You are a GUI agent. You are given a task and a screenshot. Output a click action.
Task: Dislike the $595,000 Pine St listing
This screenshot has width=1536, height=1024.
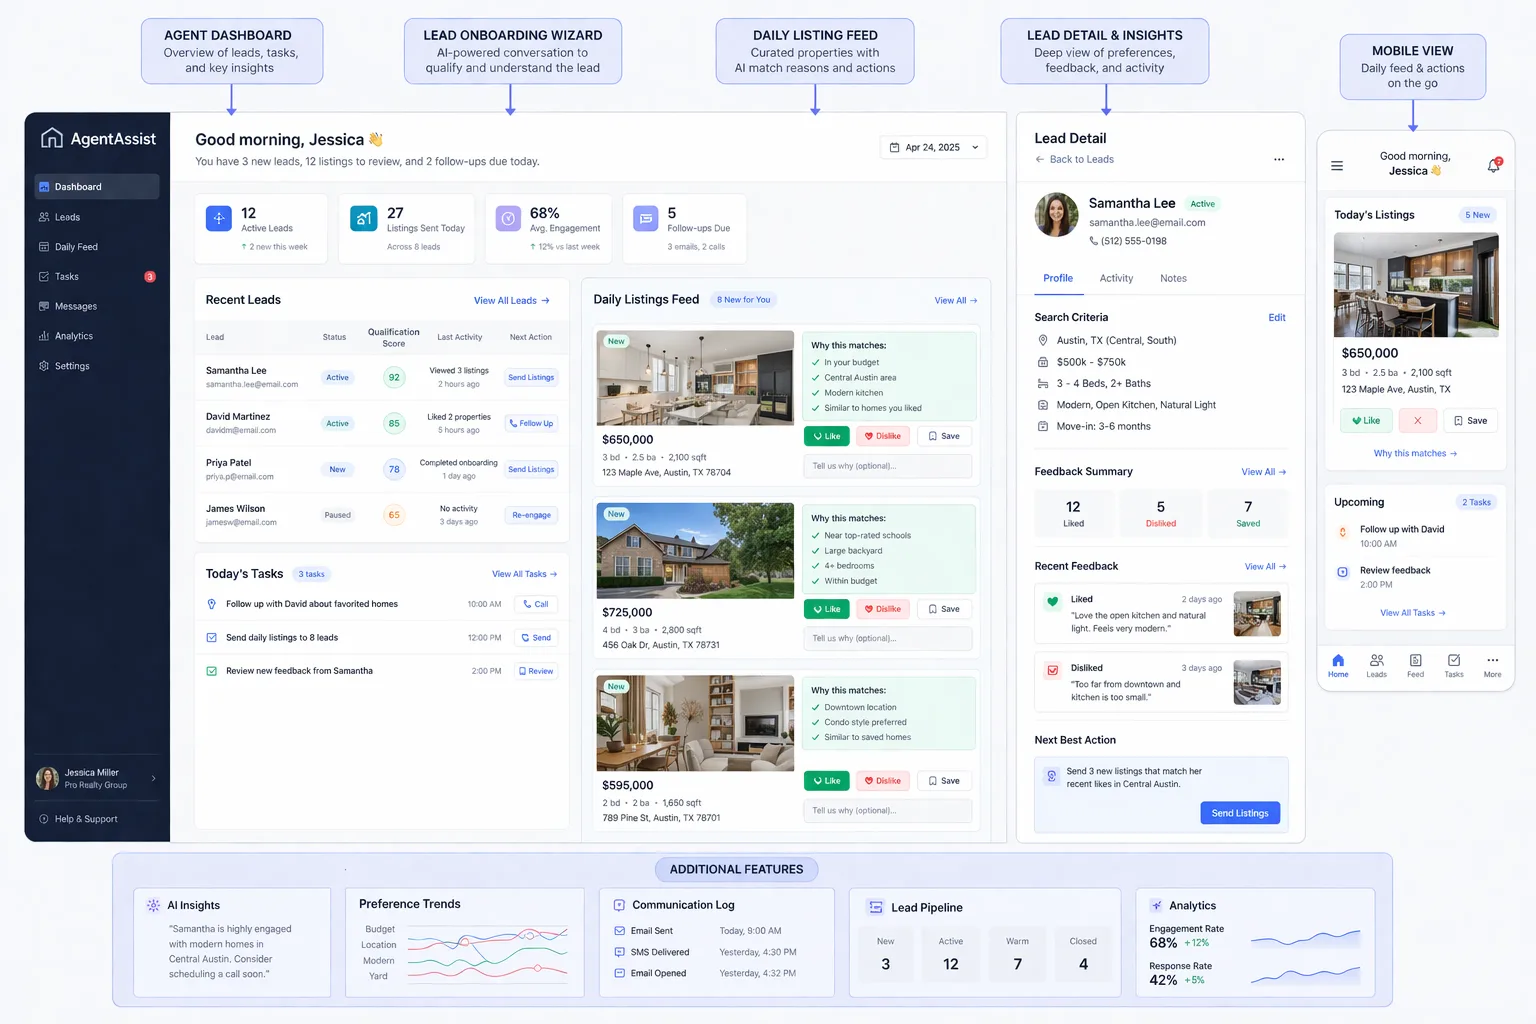tap(883, 781)
